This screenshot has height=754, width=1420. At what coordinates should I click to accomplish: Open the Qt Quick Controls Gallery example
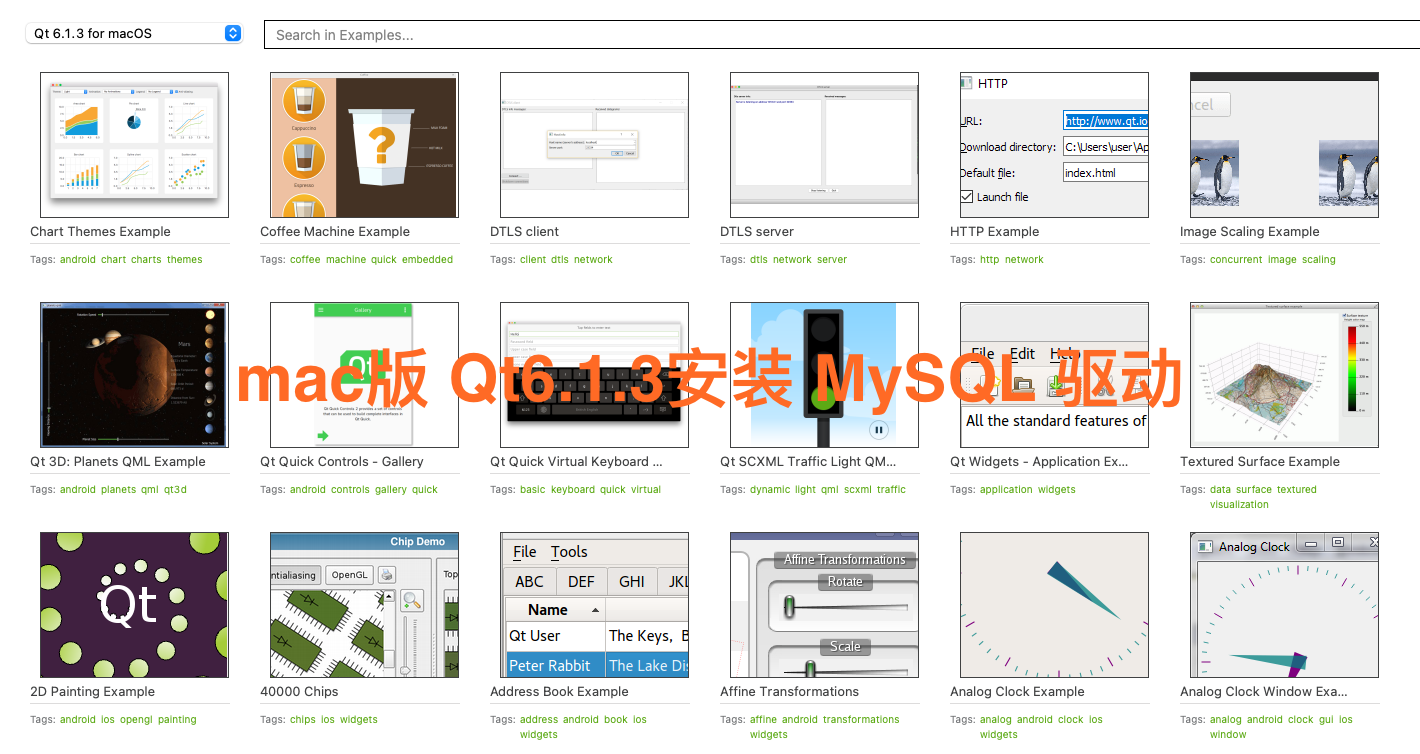pyautogui.click(x=364, y=375)
